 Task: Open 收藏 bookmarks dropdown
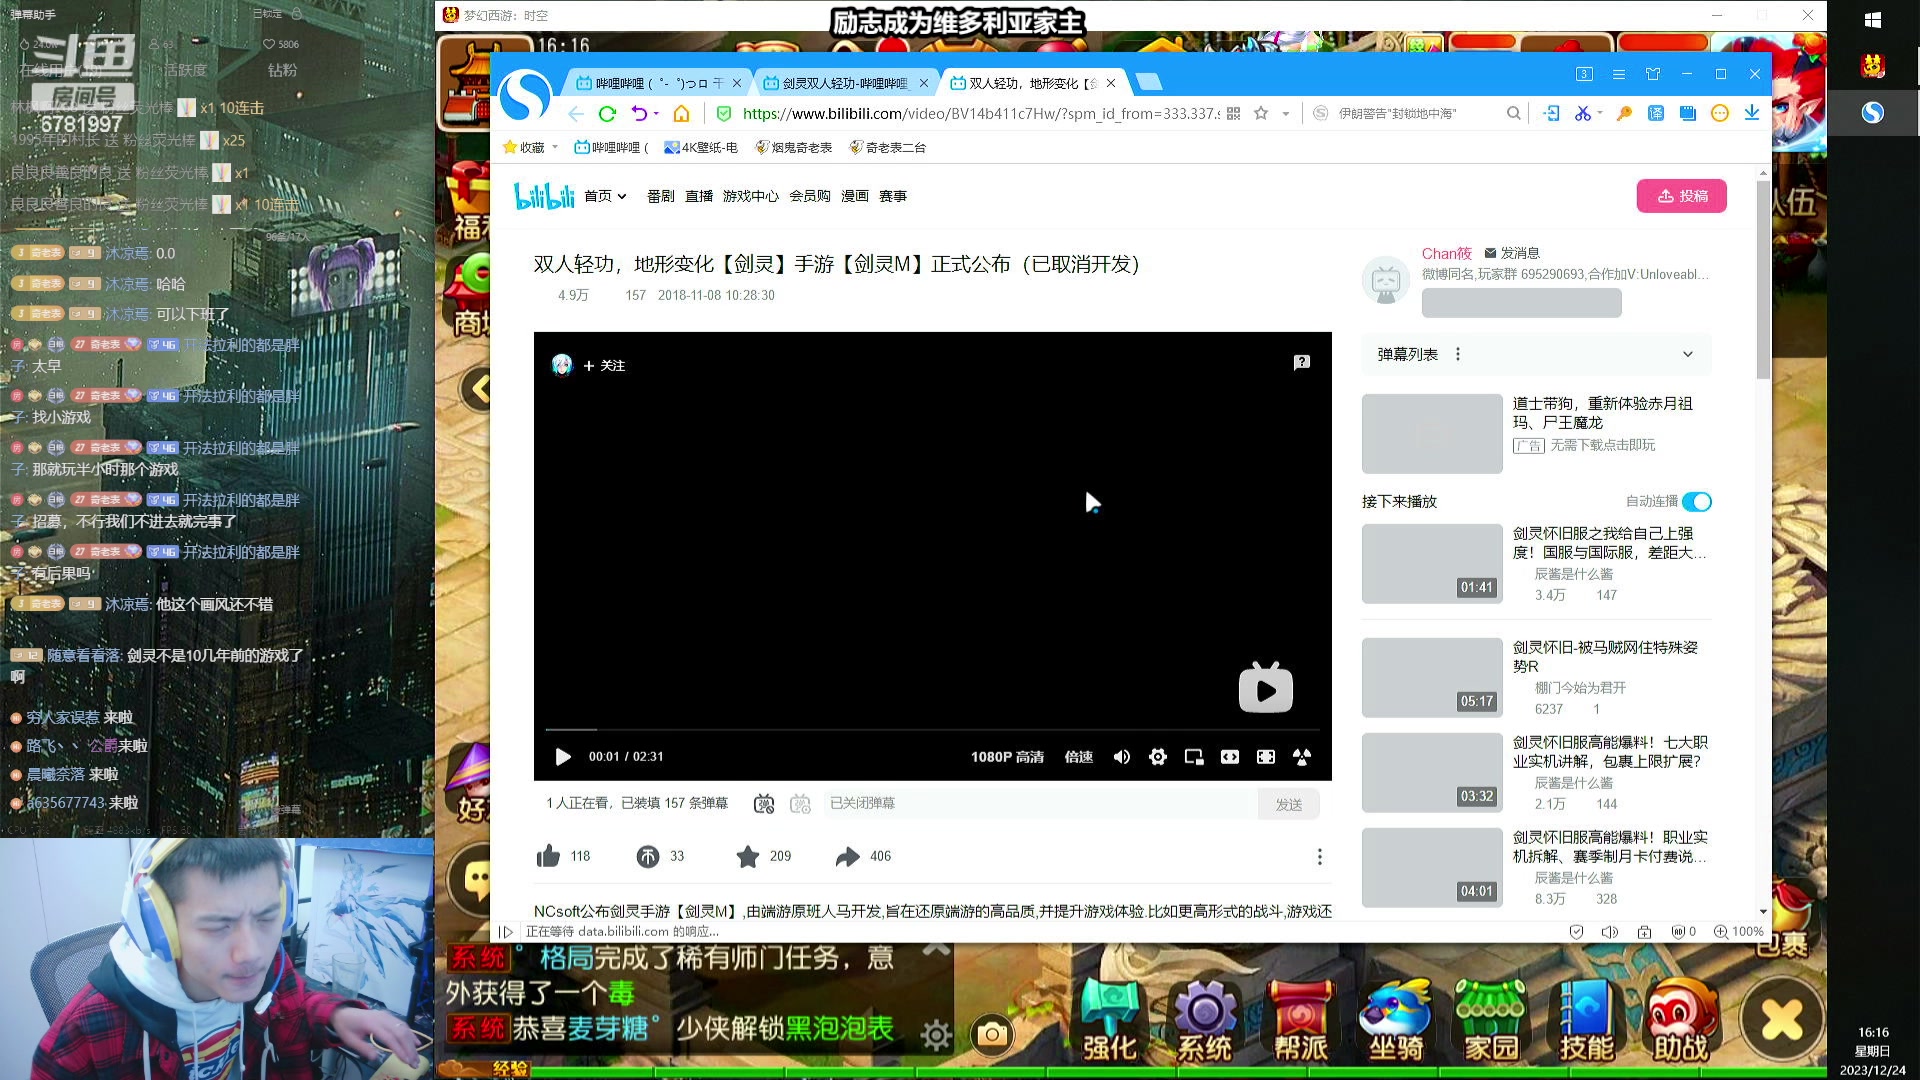pos(531,148)
